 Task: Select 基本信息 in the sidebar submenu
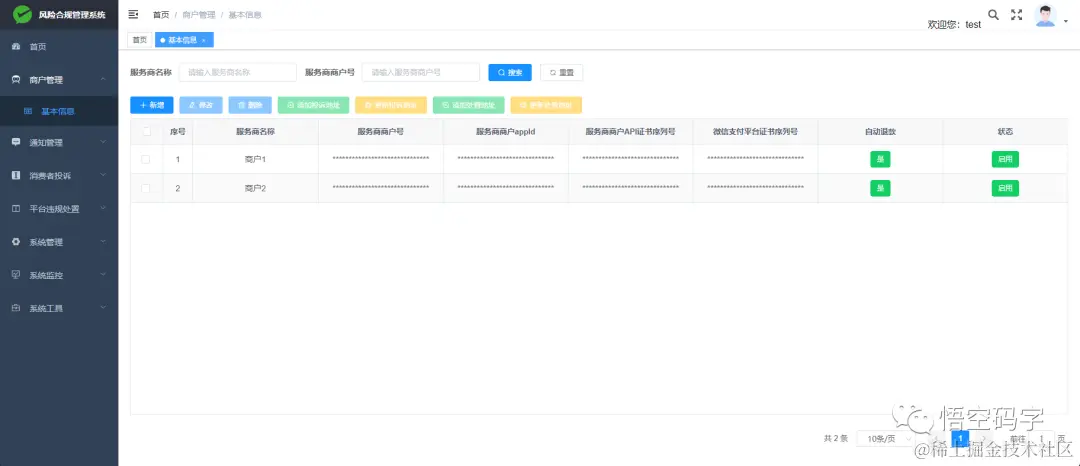point(59,111)
